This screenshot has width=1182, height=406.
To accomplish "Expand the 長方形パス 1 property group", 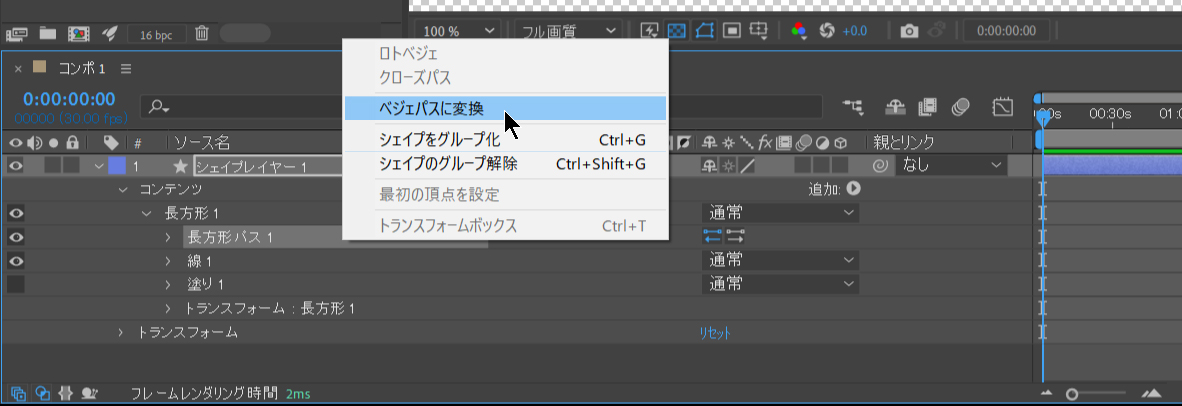I will pyautogui.click(x=168, y=237).
